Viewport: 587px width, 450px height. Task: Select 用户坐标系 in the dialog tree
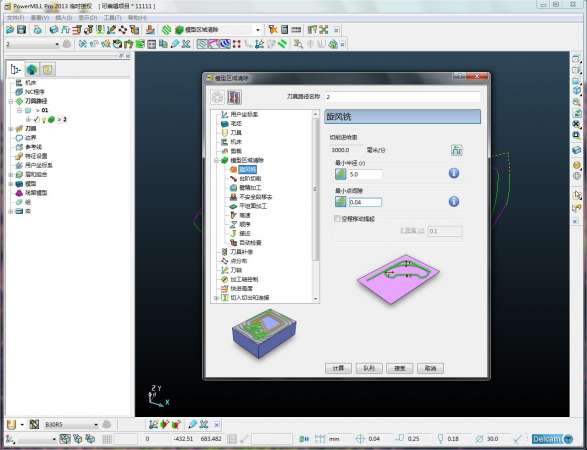(x=244, y=114)
